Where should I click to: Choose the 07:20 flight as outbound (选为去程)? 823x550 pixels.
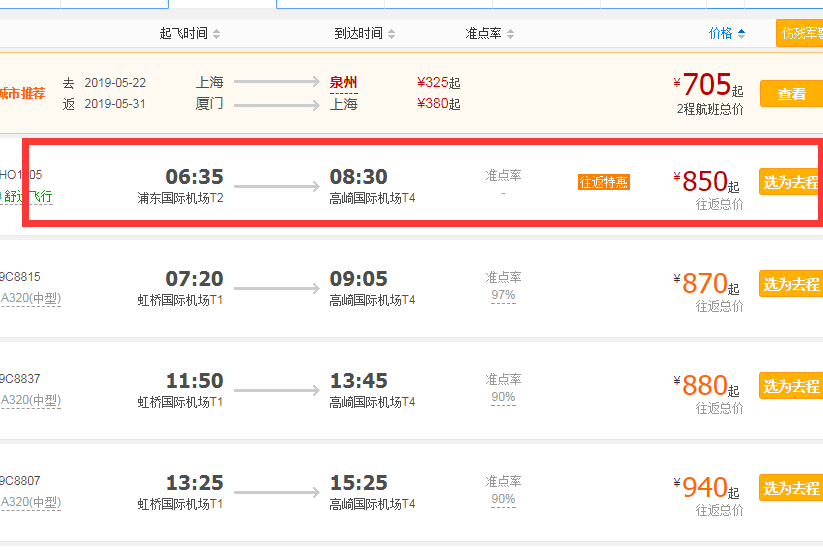coord(791,284)
